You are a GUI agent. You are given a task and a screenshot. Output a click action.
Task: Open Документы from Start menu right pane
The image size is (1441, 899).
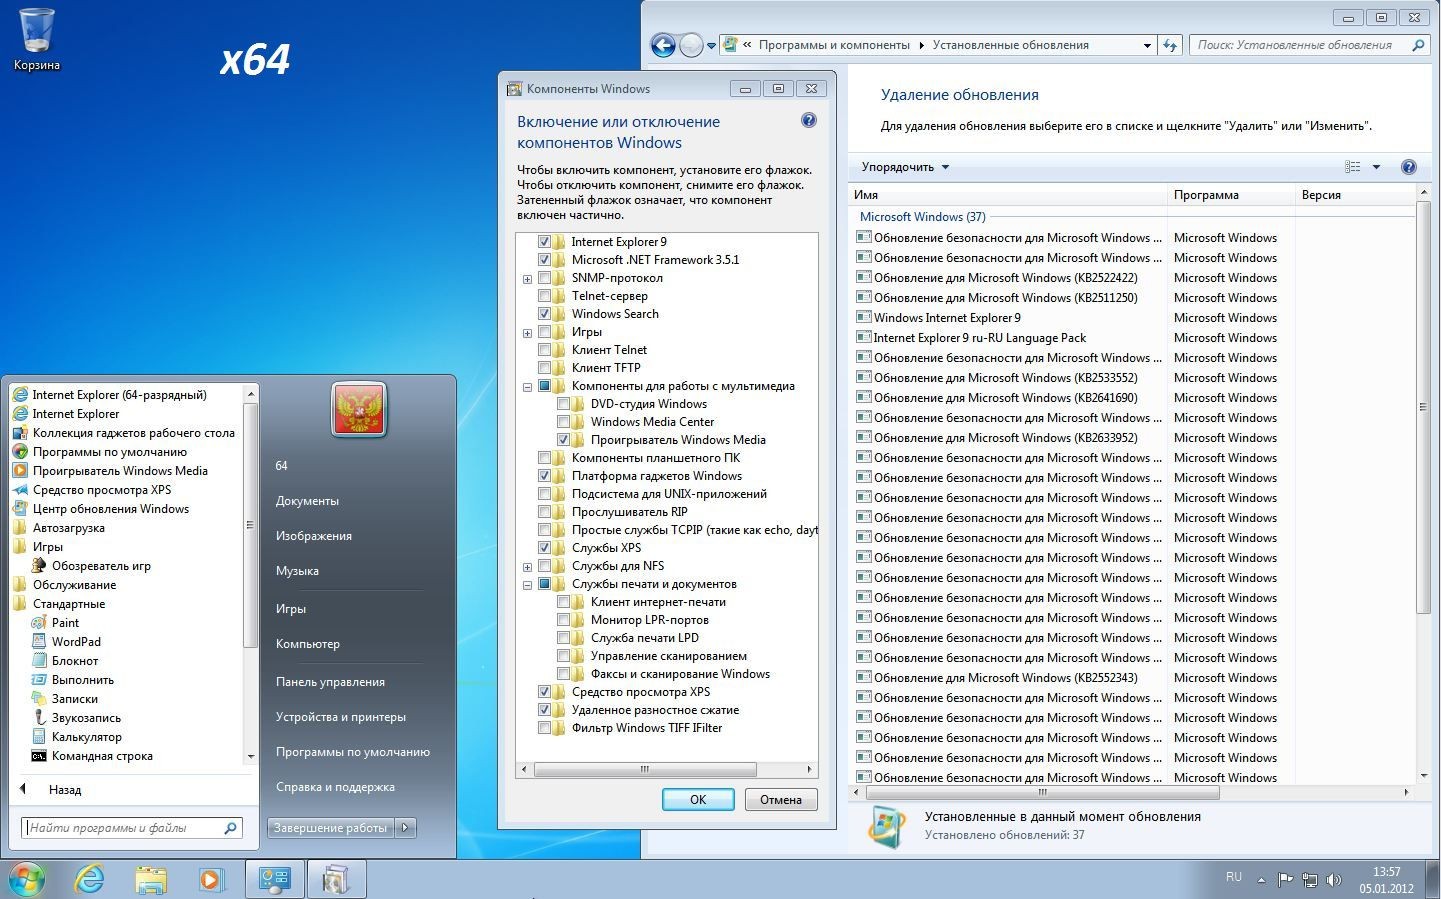pyautogui.click(x=307, y=501)
